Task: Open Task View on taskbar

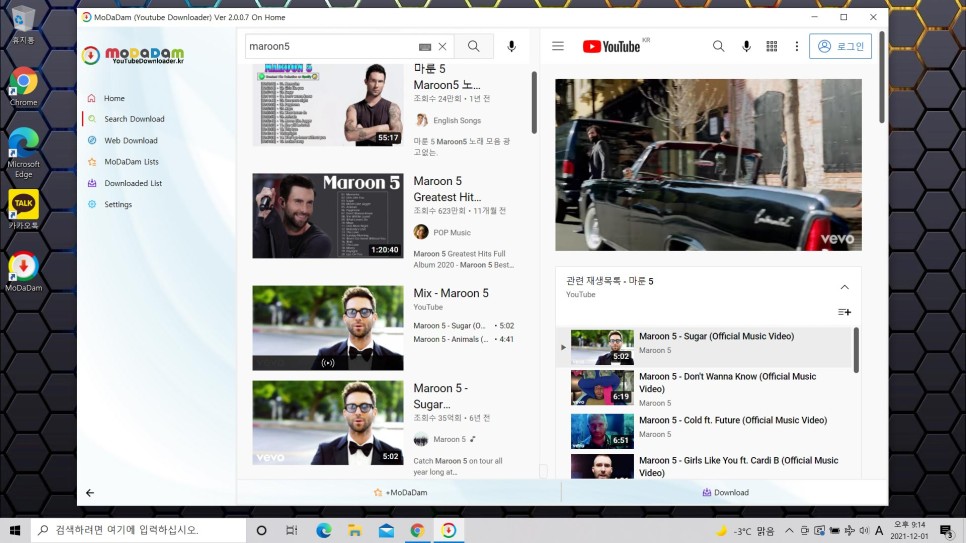Action: coord(292,530)
